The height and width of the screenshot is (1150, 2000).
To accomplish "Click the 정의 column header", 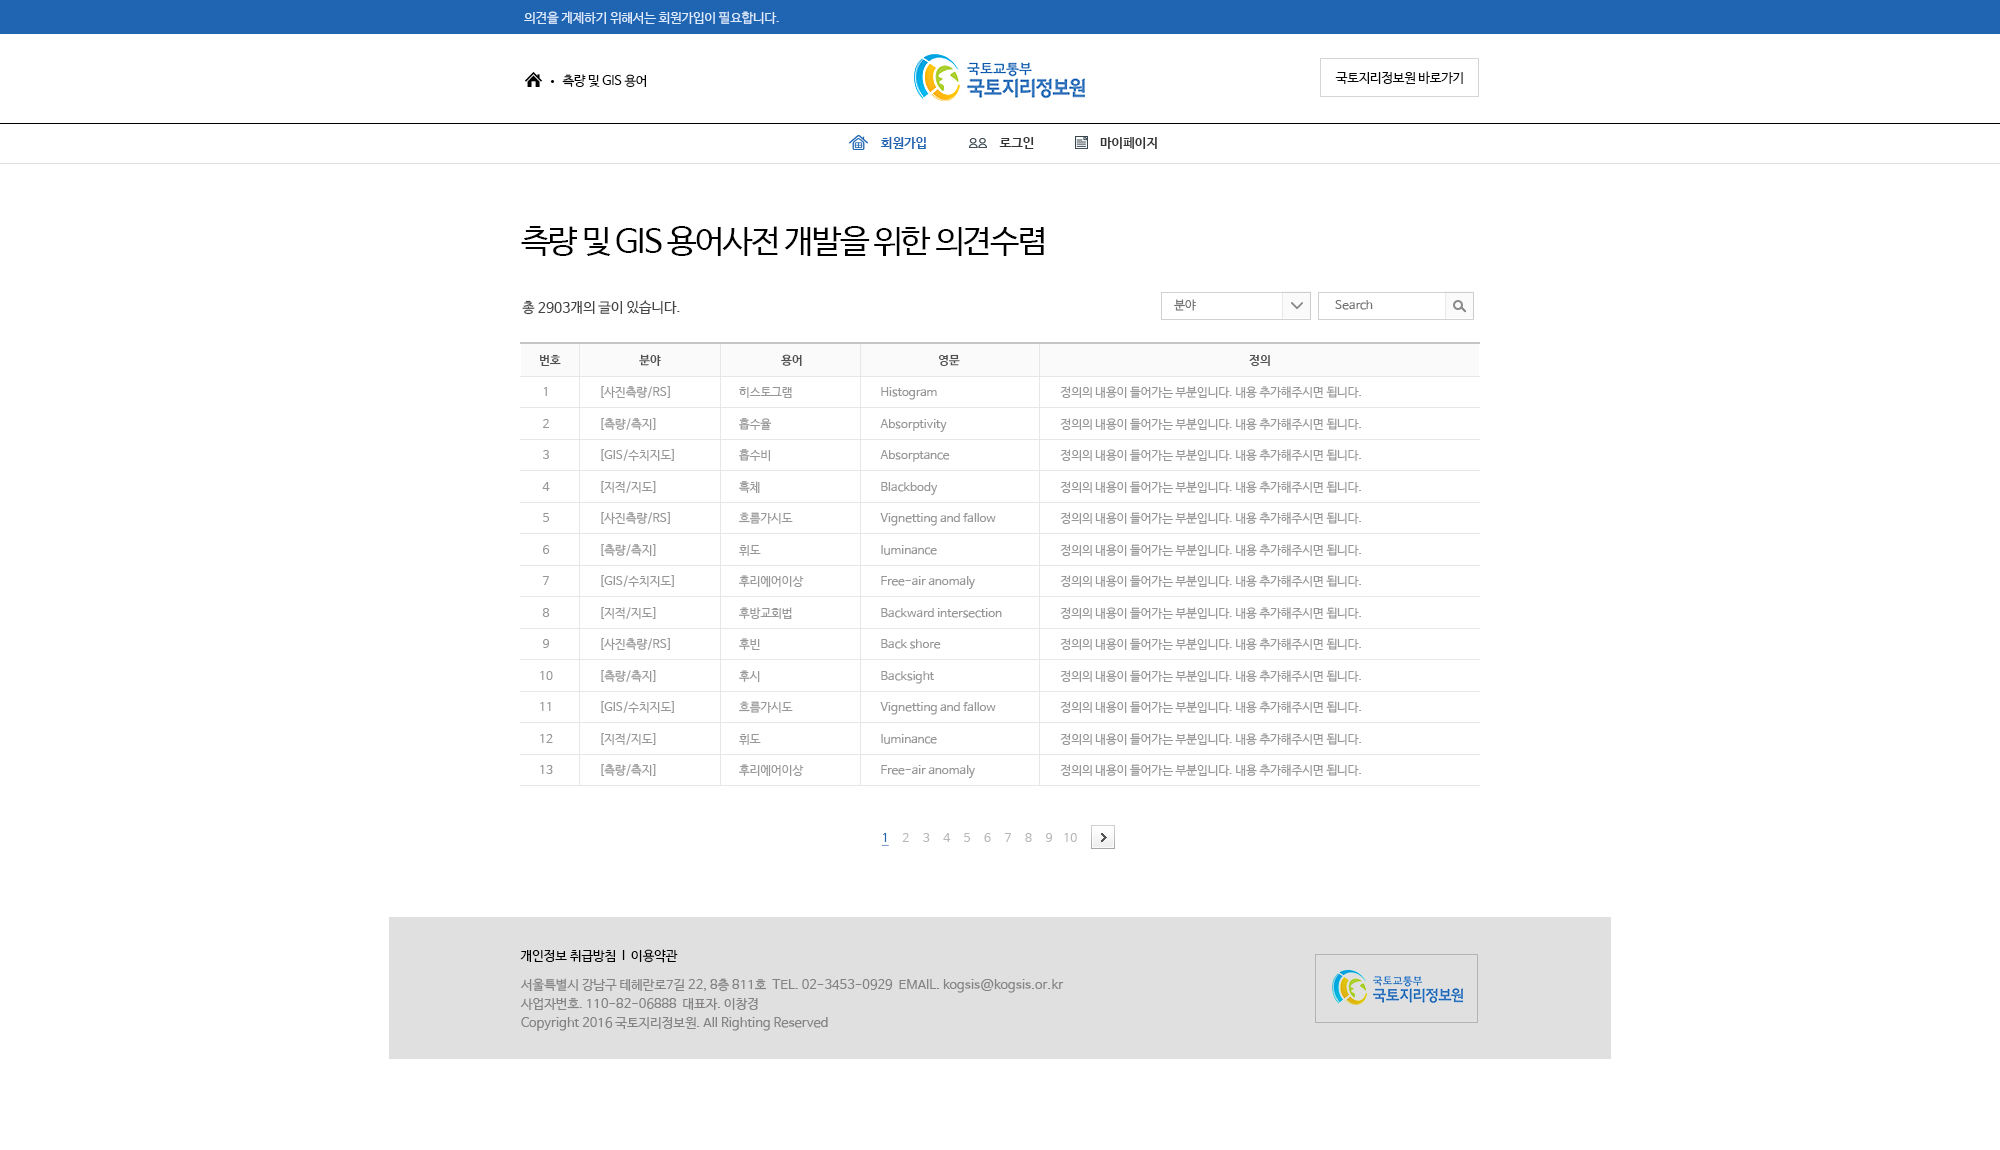I will [x=1260, y=360].
